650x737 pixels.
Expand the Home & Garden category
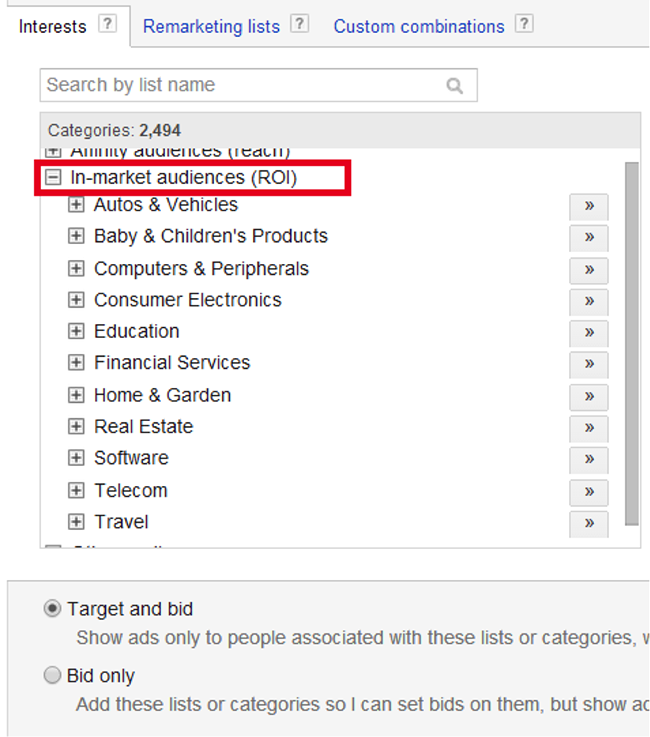point(76,395)
